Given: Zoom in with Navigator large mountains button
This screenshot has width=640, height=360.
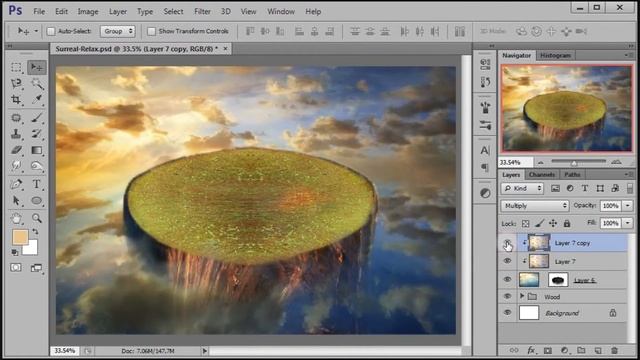Looking at the screenshot, I should [616, 162].
